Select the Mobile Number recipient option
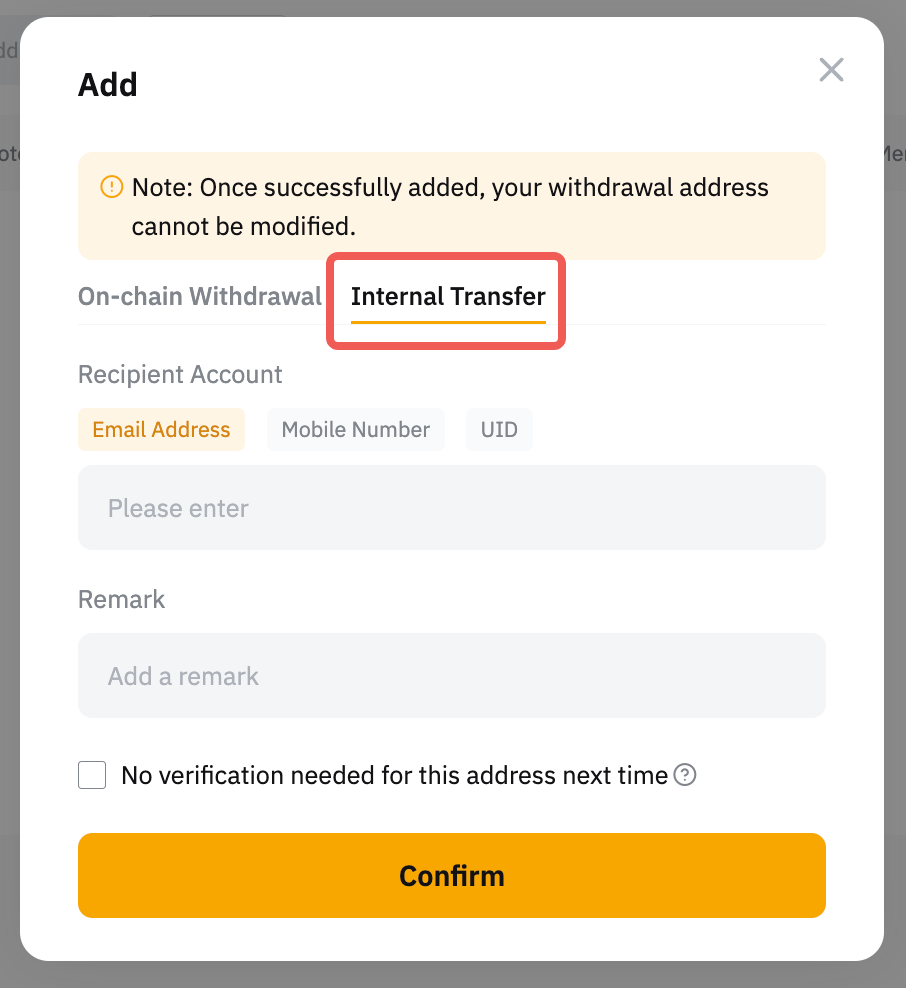 coord(355,430)
